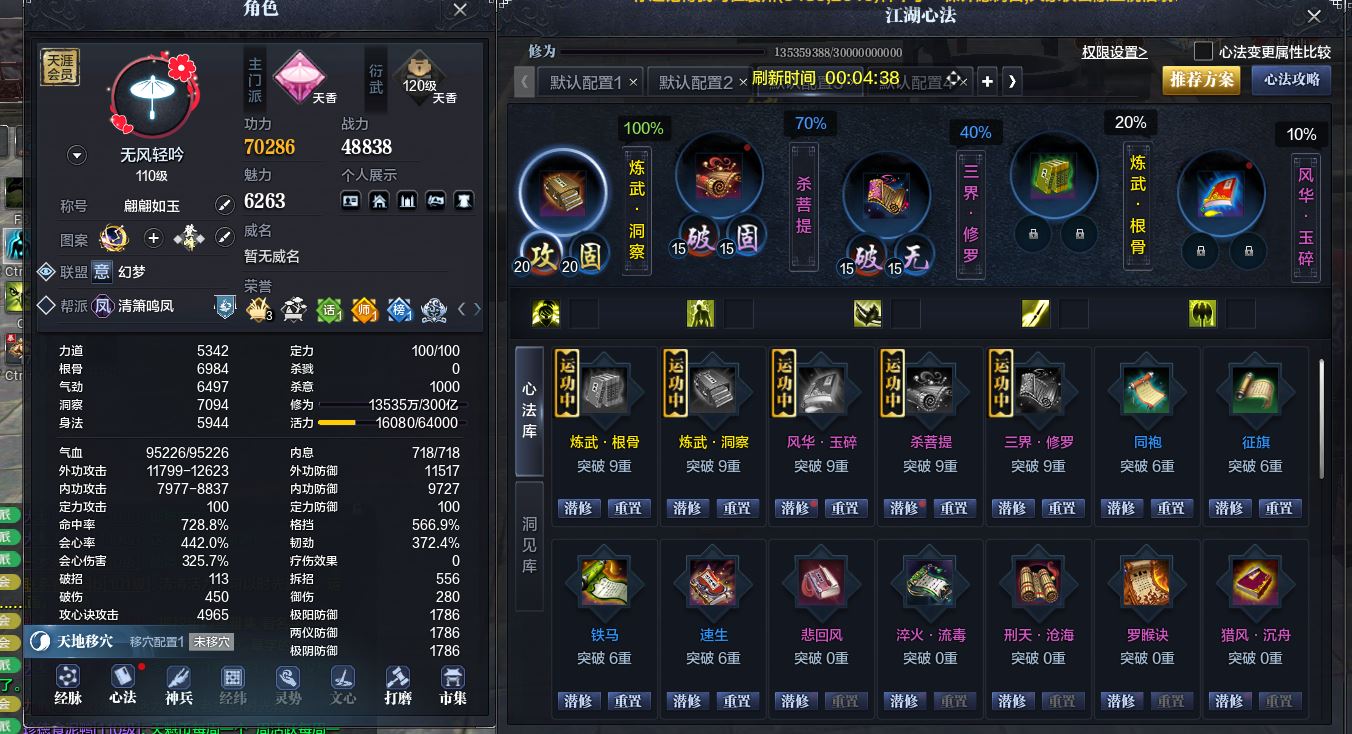
Task: Click the plus icon next to 图案
Action: [153, 238]
